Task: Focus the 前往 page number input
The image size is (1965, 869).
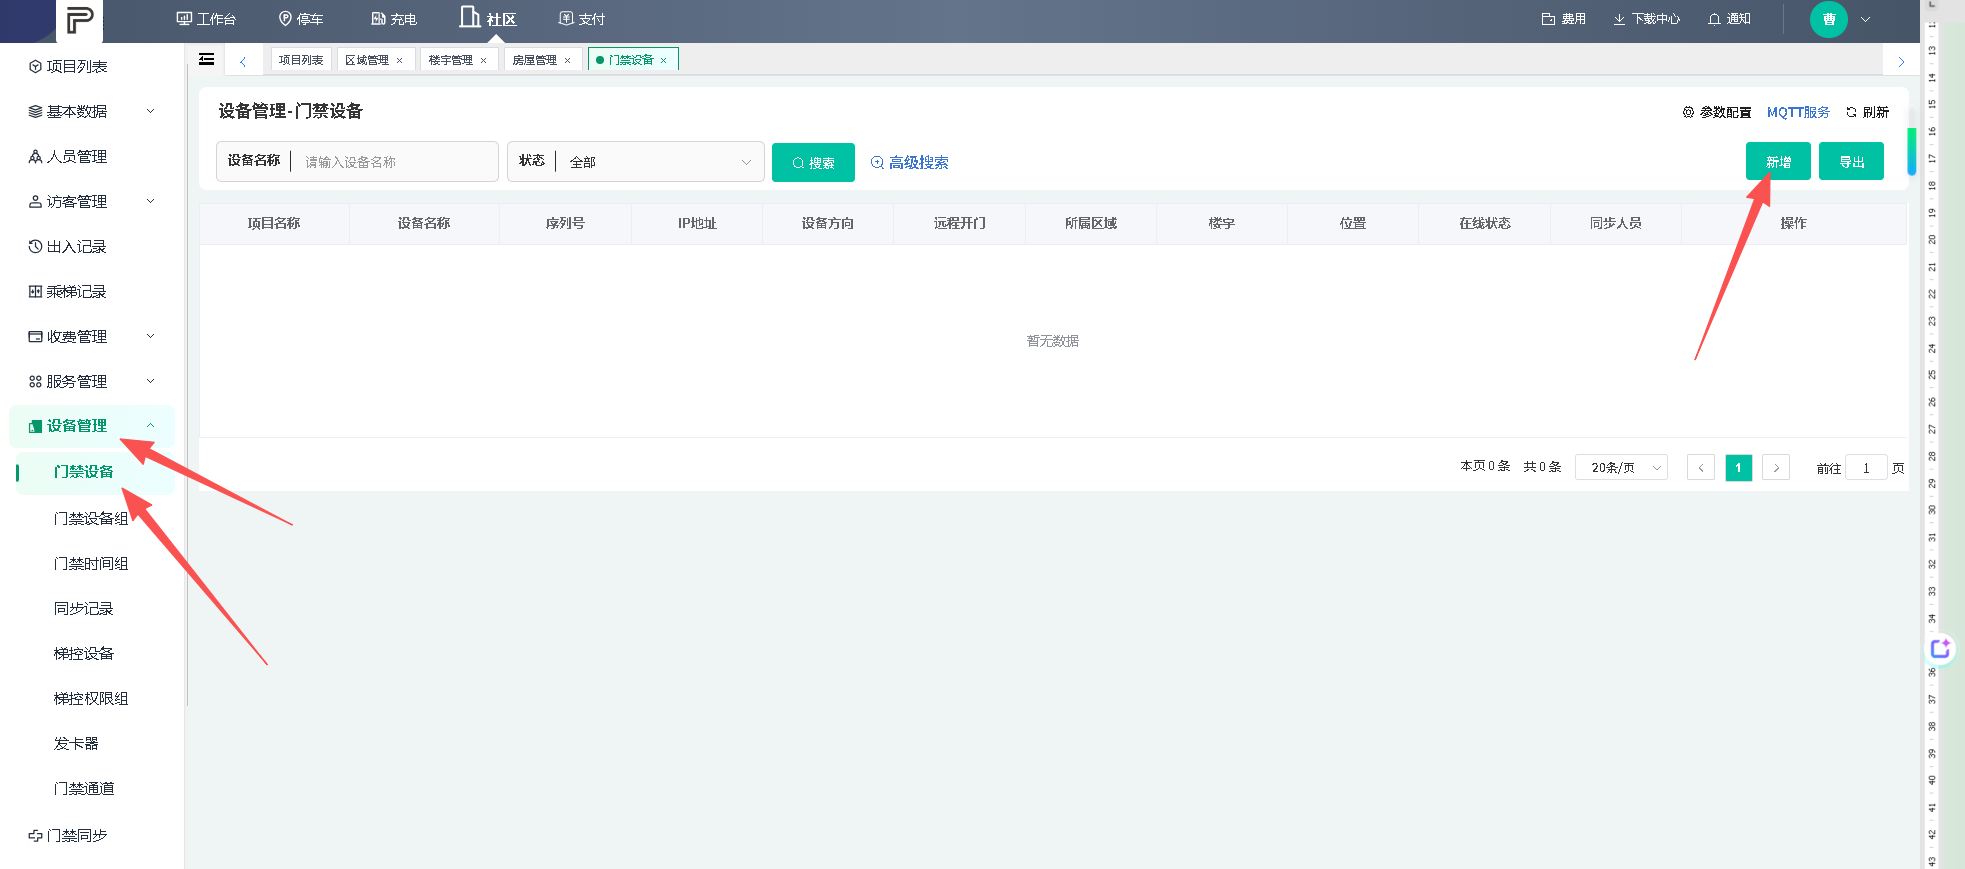Action: coord(1866,467)
